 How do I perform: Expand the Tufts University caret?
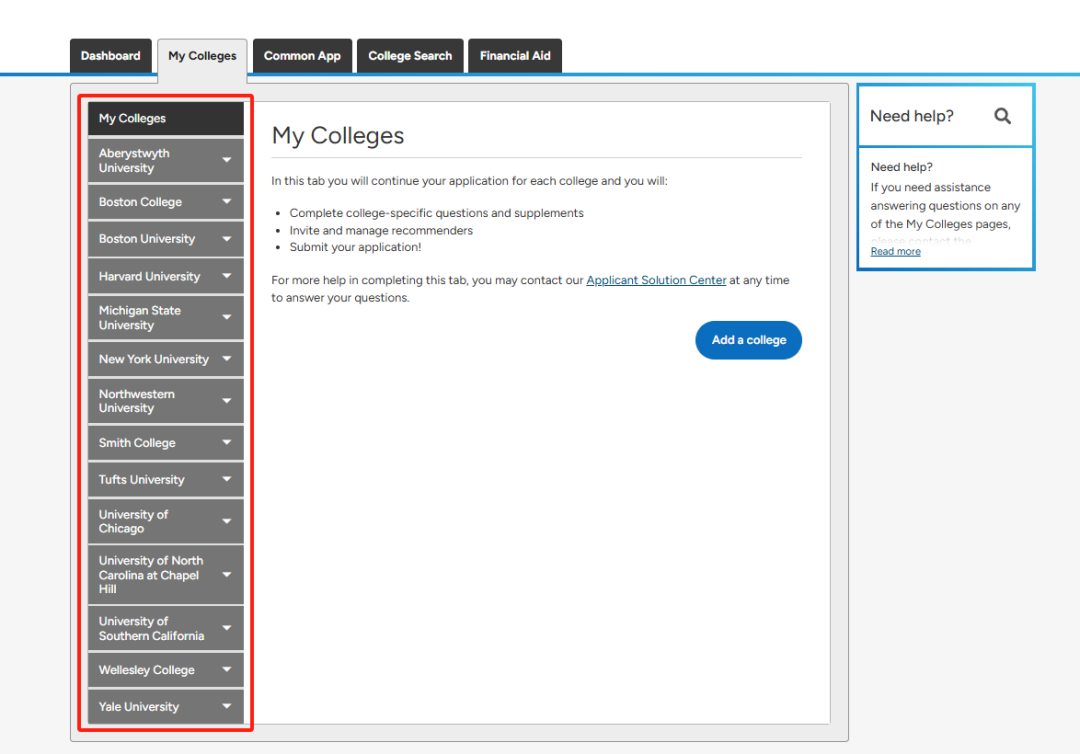(227, 480)
